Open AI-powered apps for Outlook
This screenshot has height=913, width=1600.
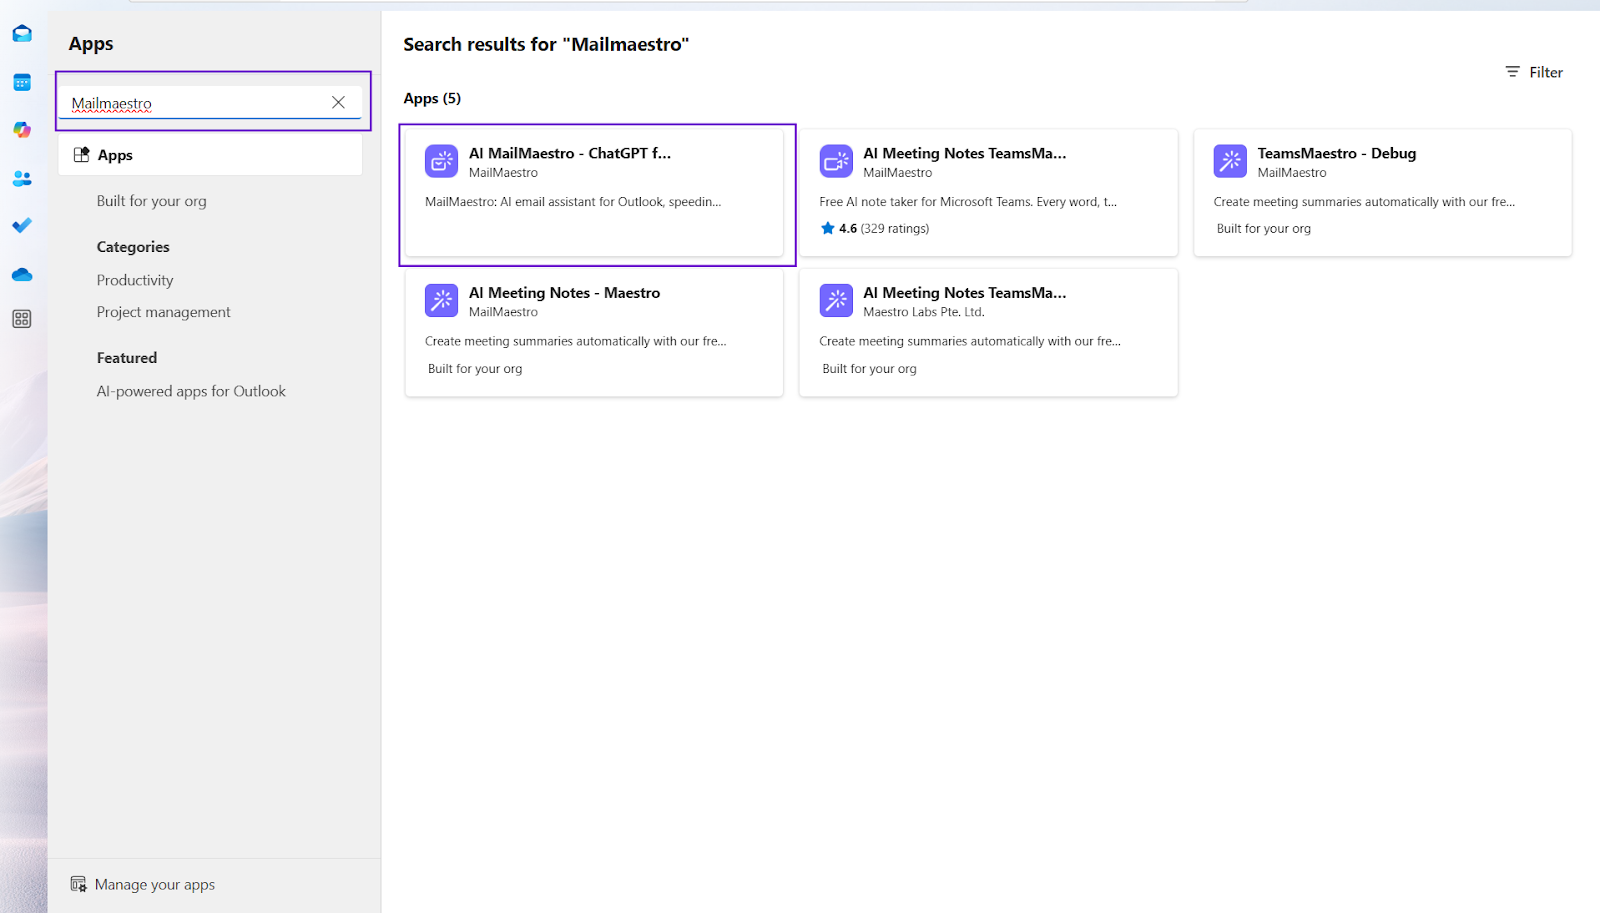click(x=191, y=391)
